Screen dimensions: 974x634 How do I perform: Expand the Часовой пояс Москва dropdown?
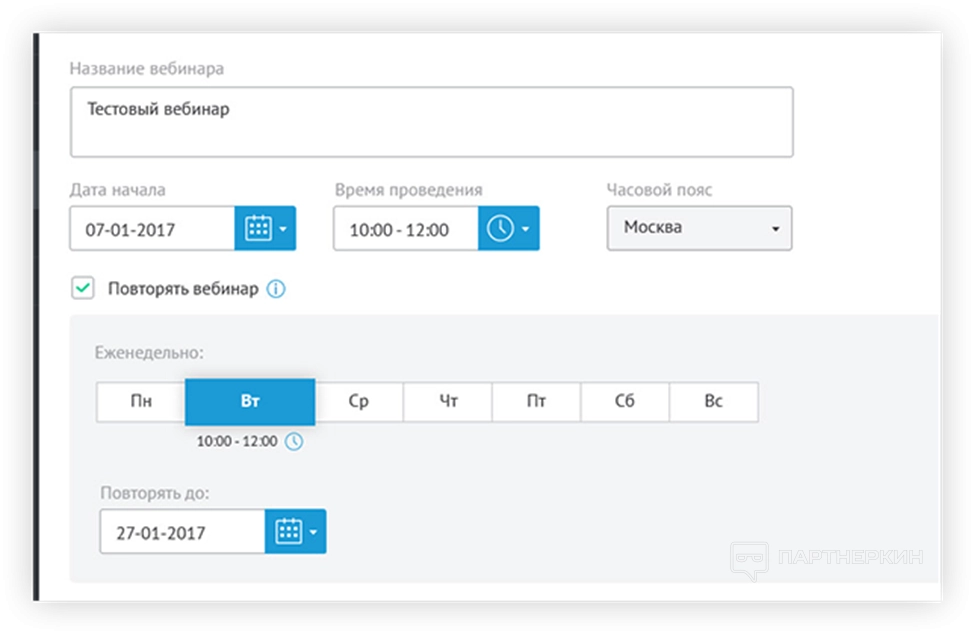click(699, 228)
